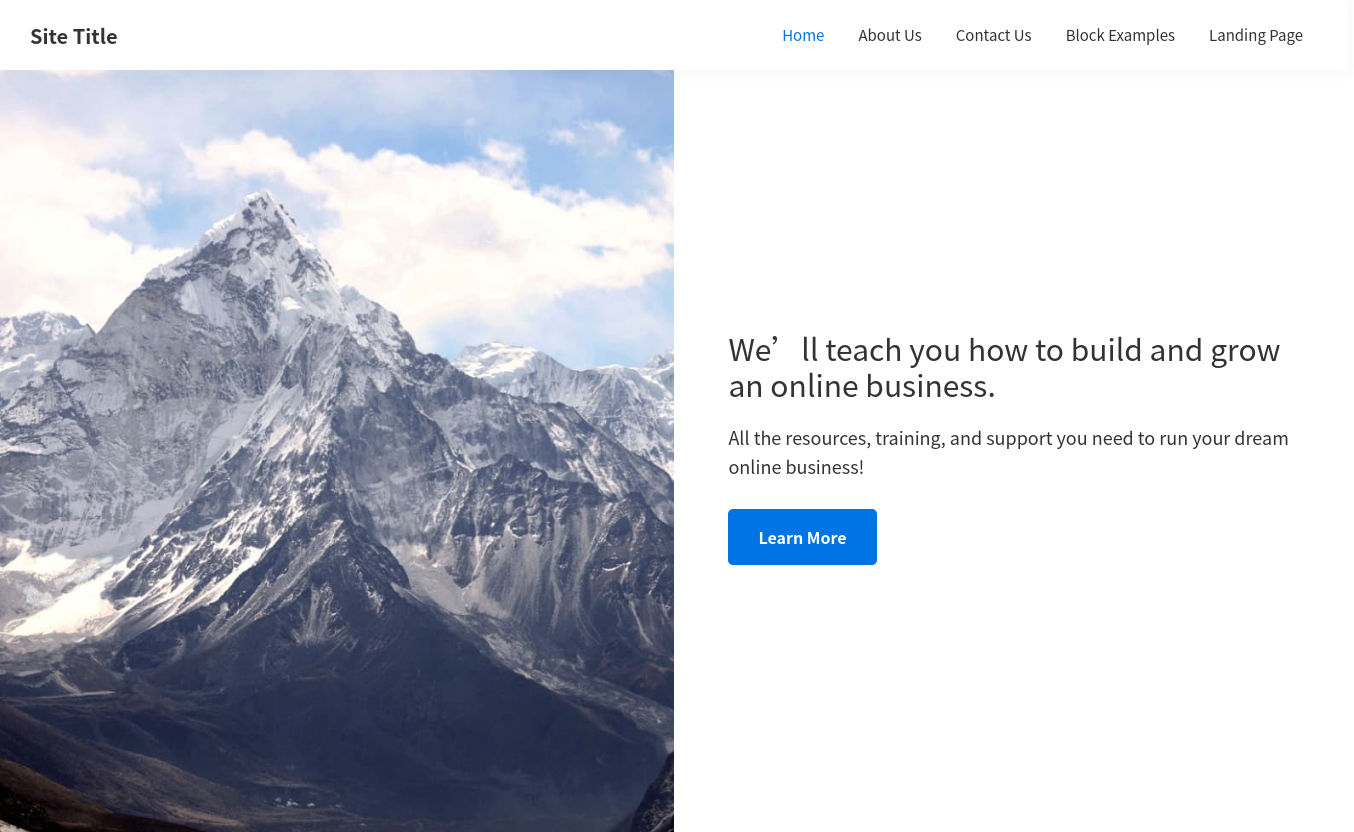
Task: Click the Site Title logo text
Action: pos(74,36)
